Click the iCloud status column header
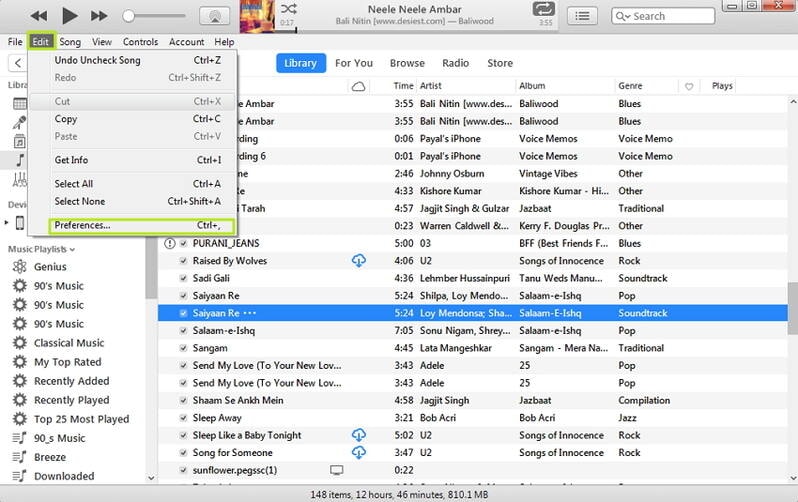Image resolution: width=798 pixels, height=502 pixels. pyautogui.click(x=358, y=86)
